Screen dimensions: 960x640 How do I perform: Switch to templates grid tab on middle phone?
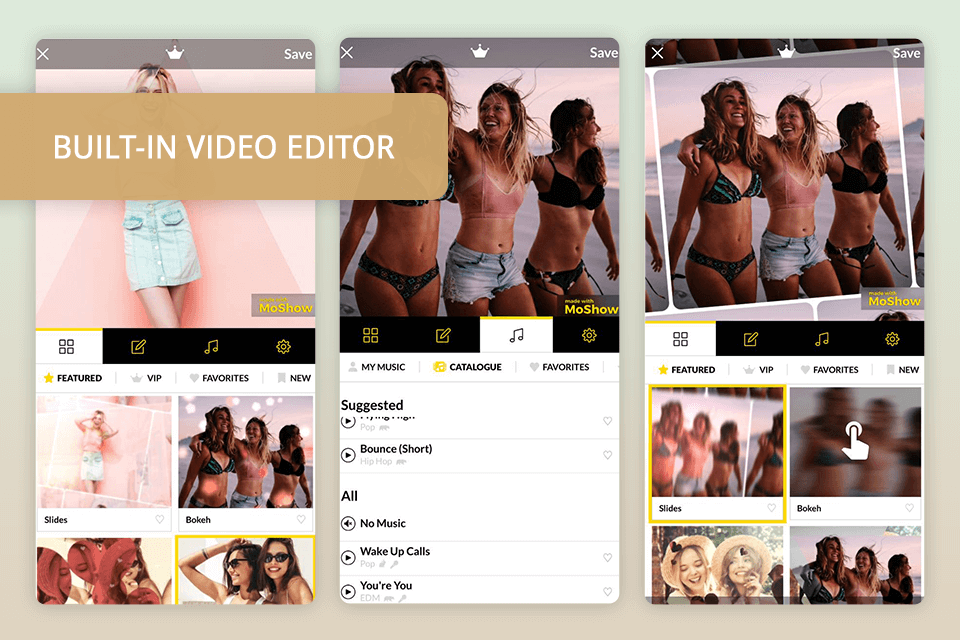[x=370, y=335]
